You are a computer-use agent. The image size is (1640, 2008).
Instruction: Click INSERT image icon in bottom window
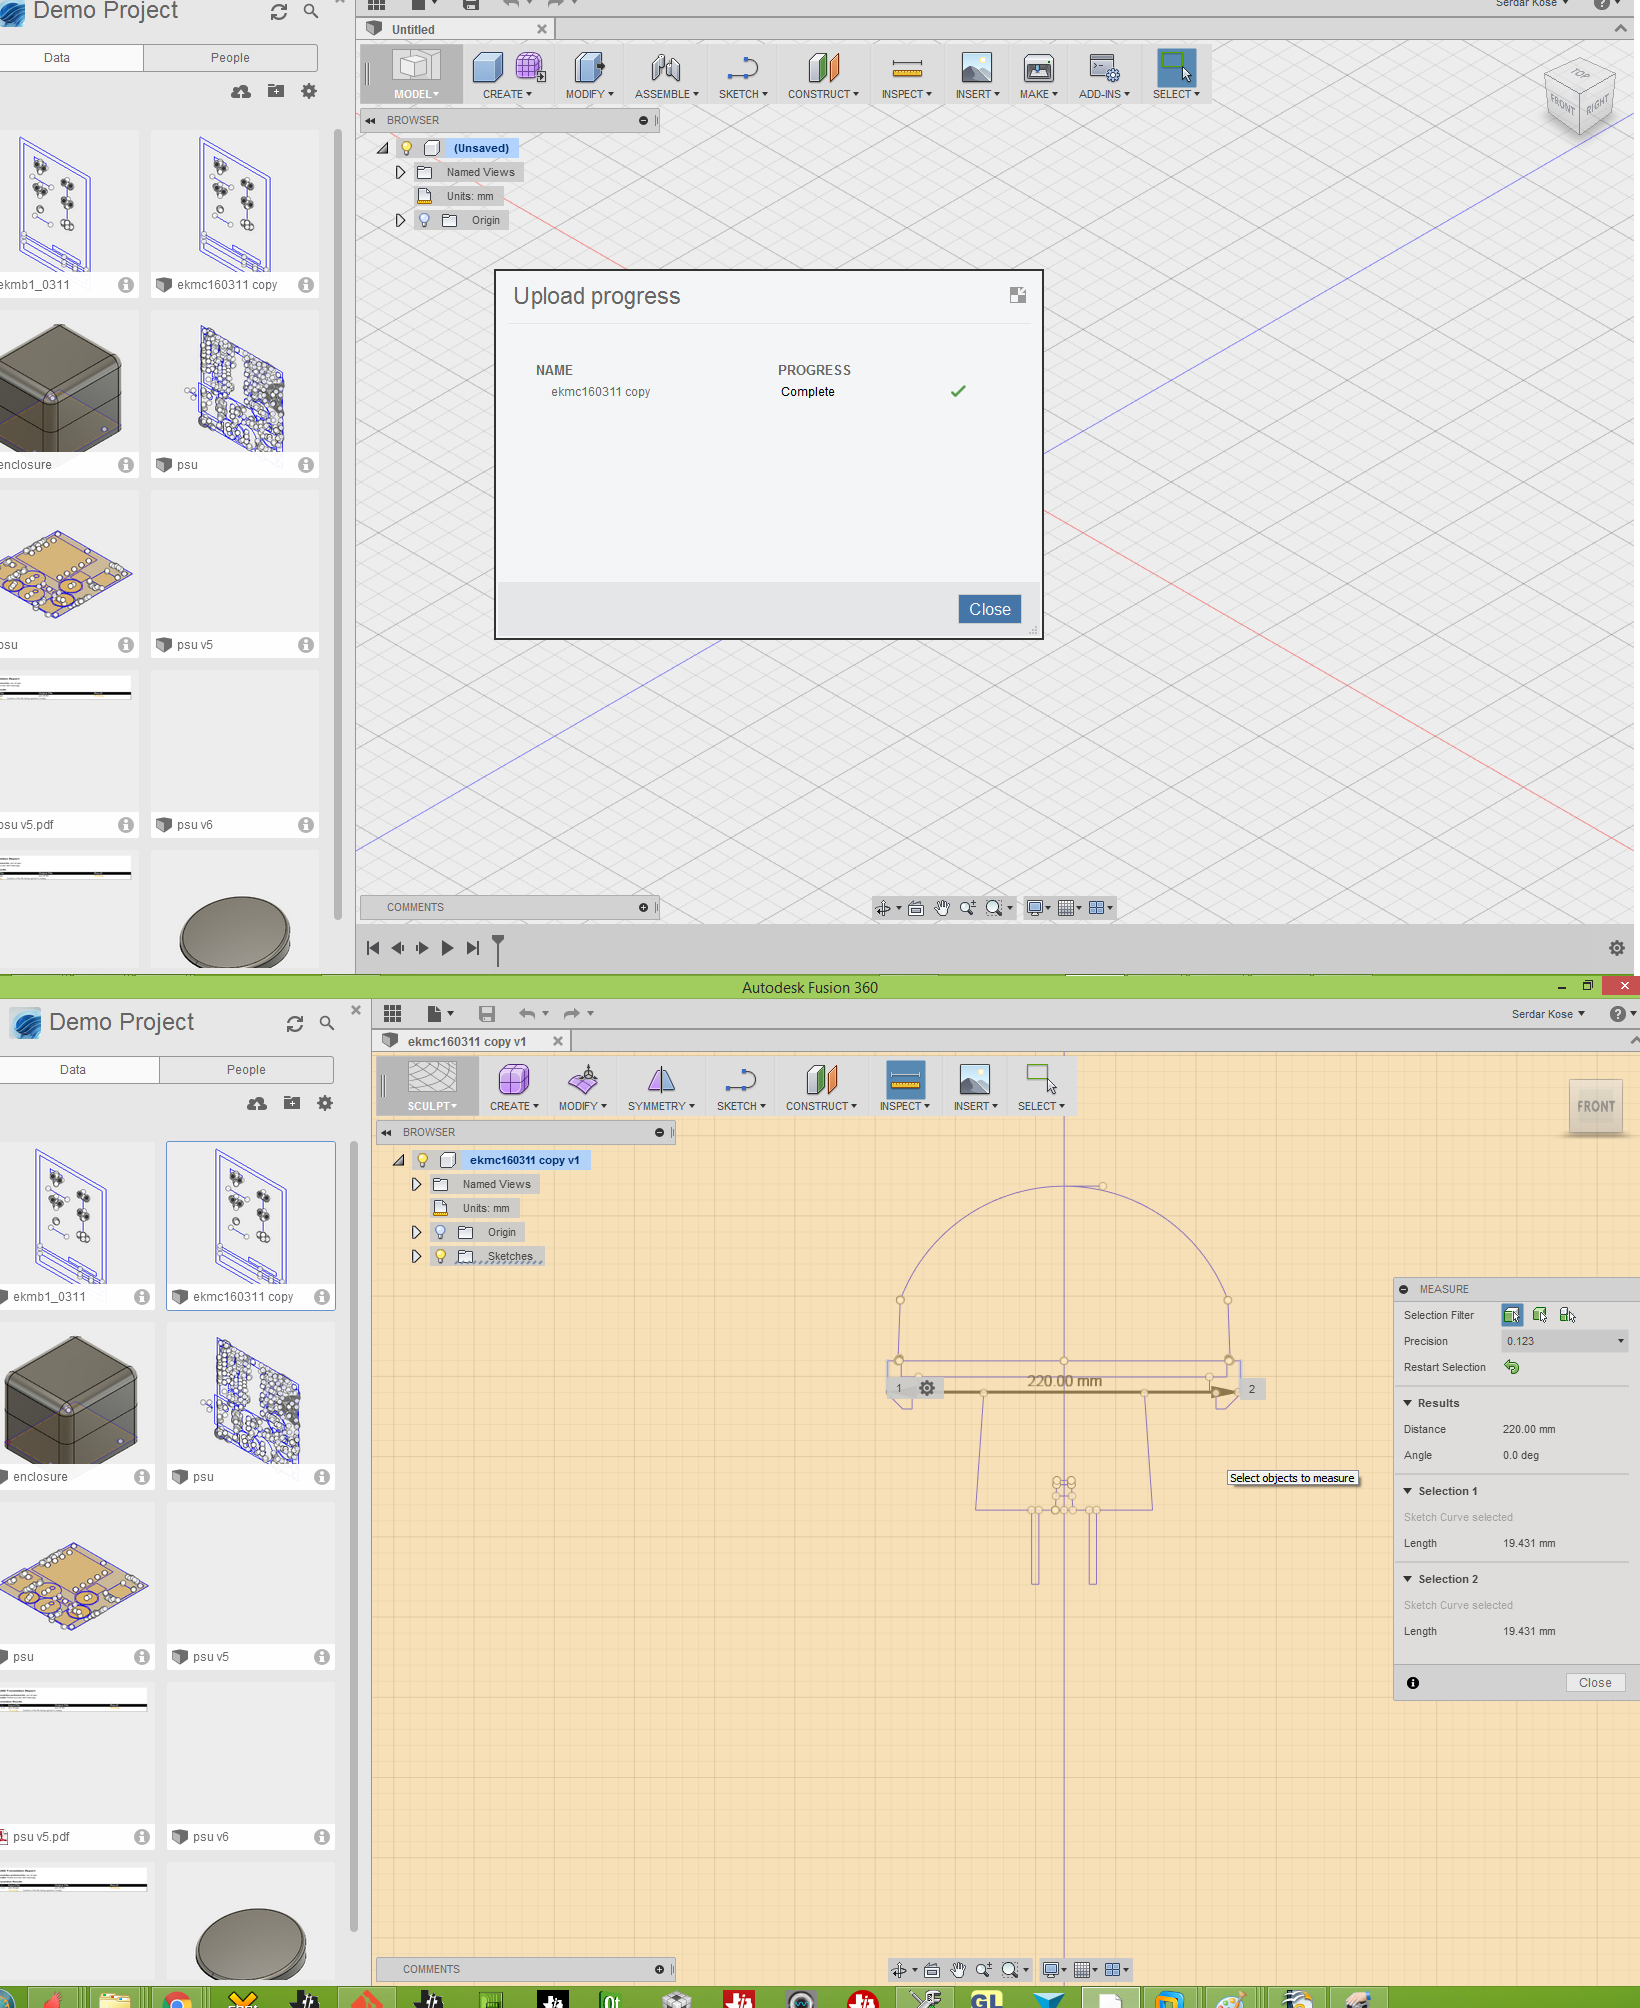coord(975,1080)
